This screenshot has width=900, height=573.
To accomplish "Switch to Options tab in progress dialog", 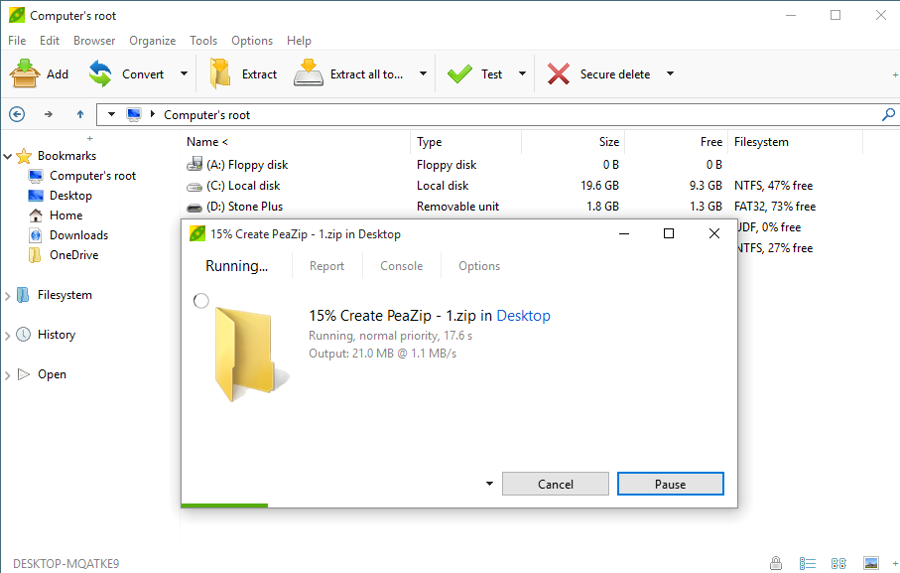I will pyautogui.click(x=479, y=266).
